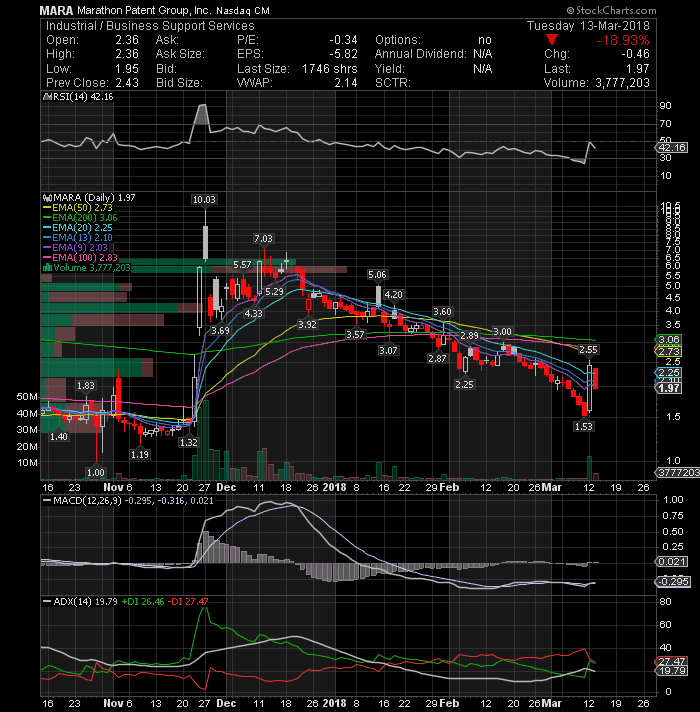This screenshot has height=712, width=700.
Task: Click the blue EMA(13) 2.10 legend entry
Action: point(78,238)
